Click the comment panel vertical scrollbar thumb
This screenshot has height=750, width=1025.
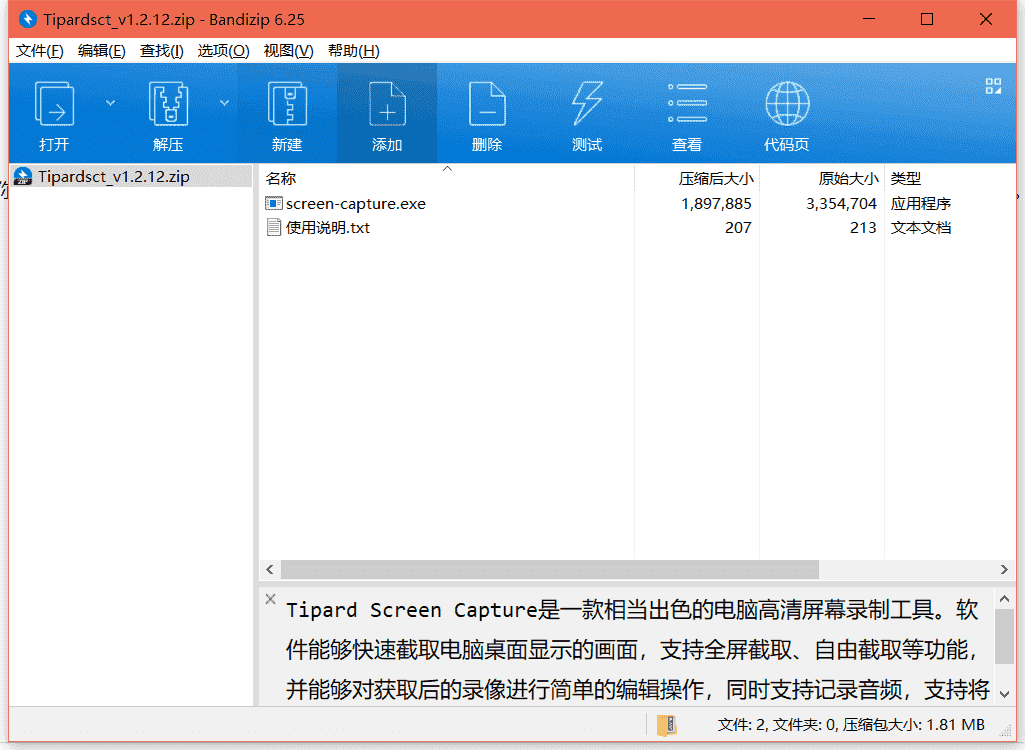[1005, 636]
